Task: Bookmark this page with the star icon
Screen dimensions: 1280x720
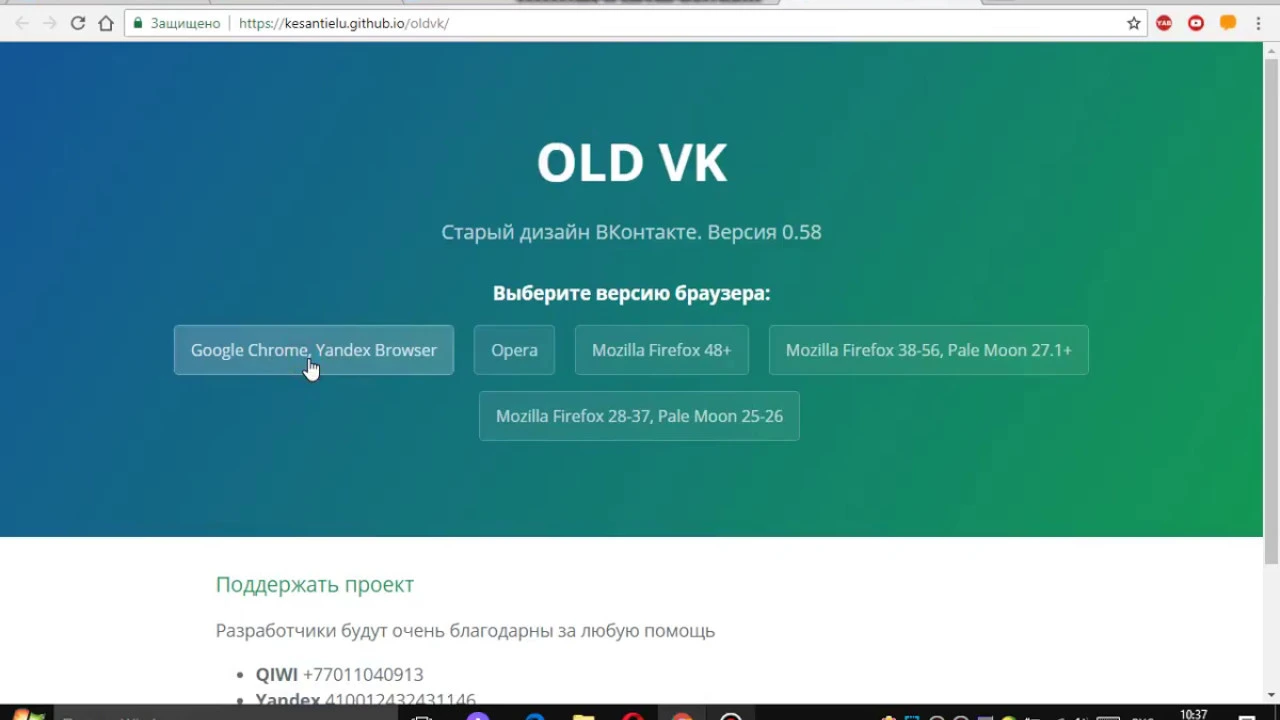Action: [x=1134, y=23]
